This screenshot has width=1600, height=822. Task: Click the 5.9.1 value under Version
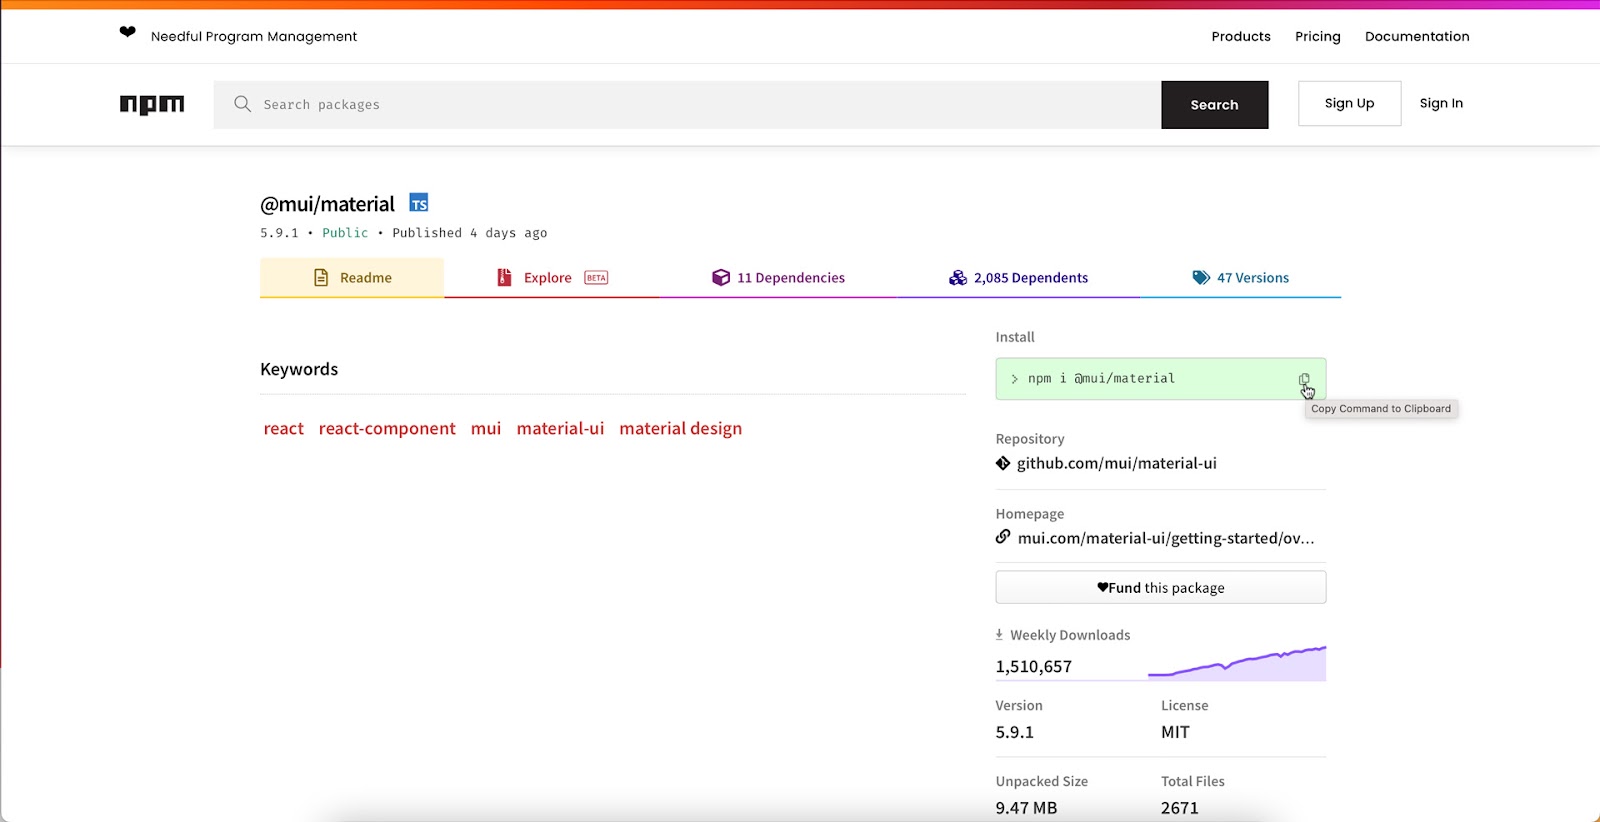click(1014, 732)
